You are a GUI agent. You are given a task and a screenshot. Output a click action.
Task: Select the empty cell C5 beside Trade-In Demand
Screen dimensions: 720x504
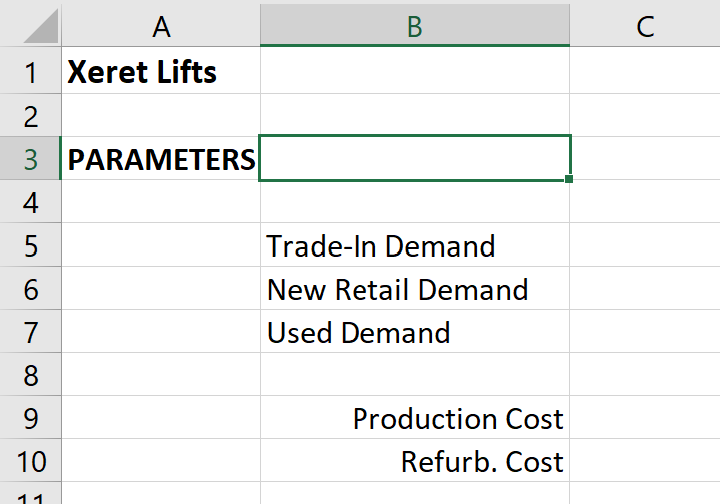pos(645,245)
